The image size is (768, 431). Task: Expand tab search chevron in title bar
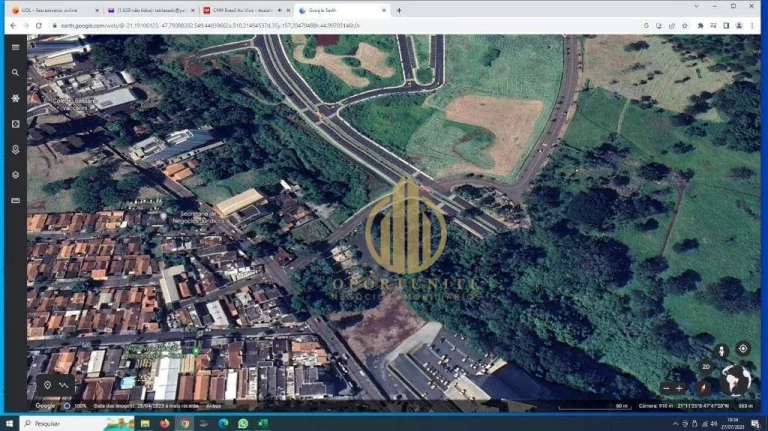696,6
